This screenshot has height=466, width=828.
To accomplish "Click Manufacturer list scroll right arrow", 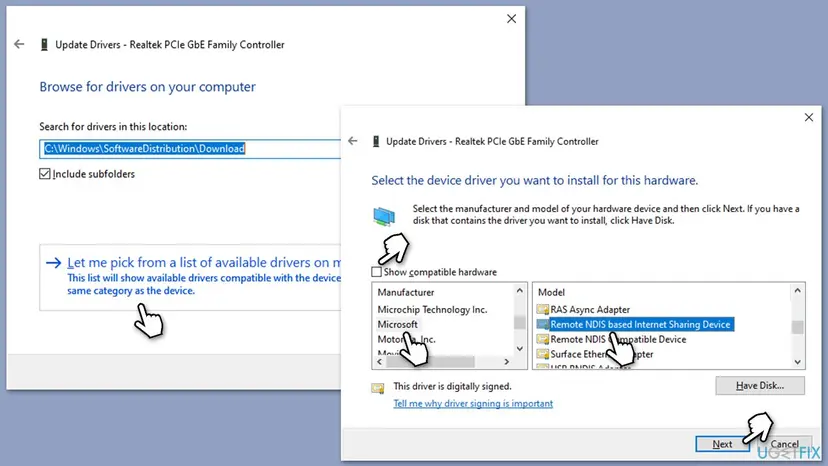I will pos(506,362).
